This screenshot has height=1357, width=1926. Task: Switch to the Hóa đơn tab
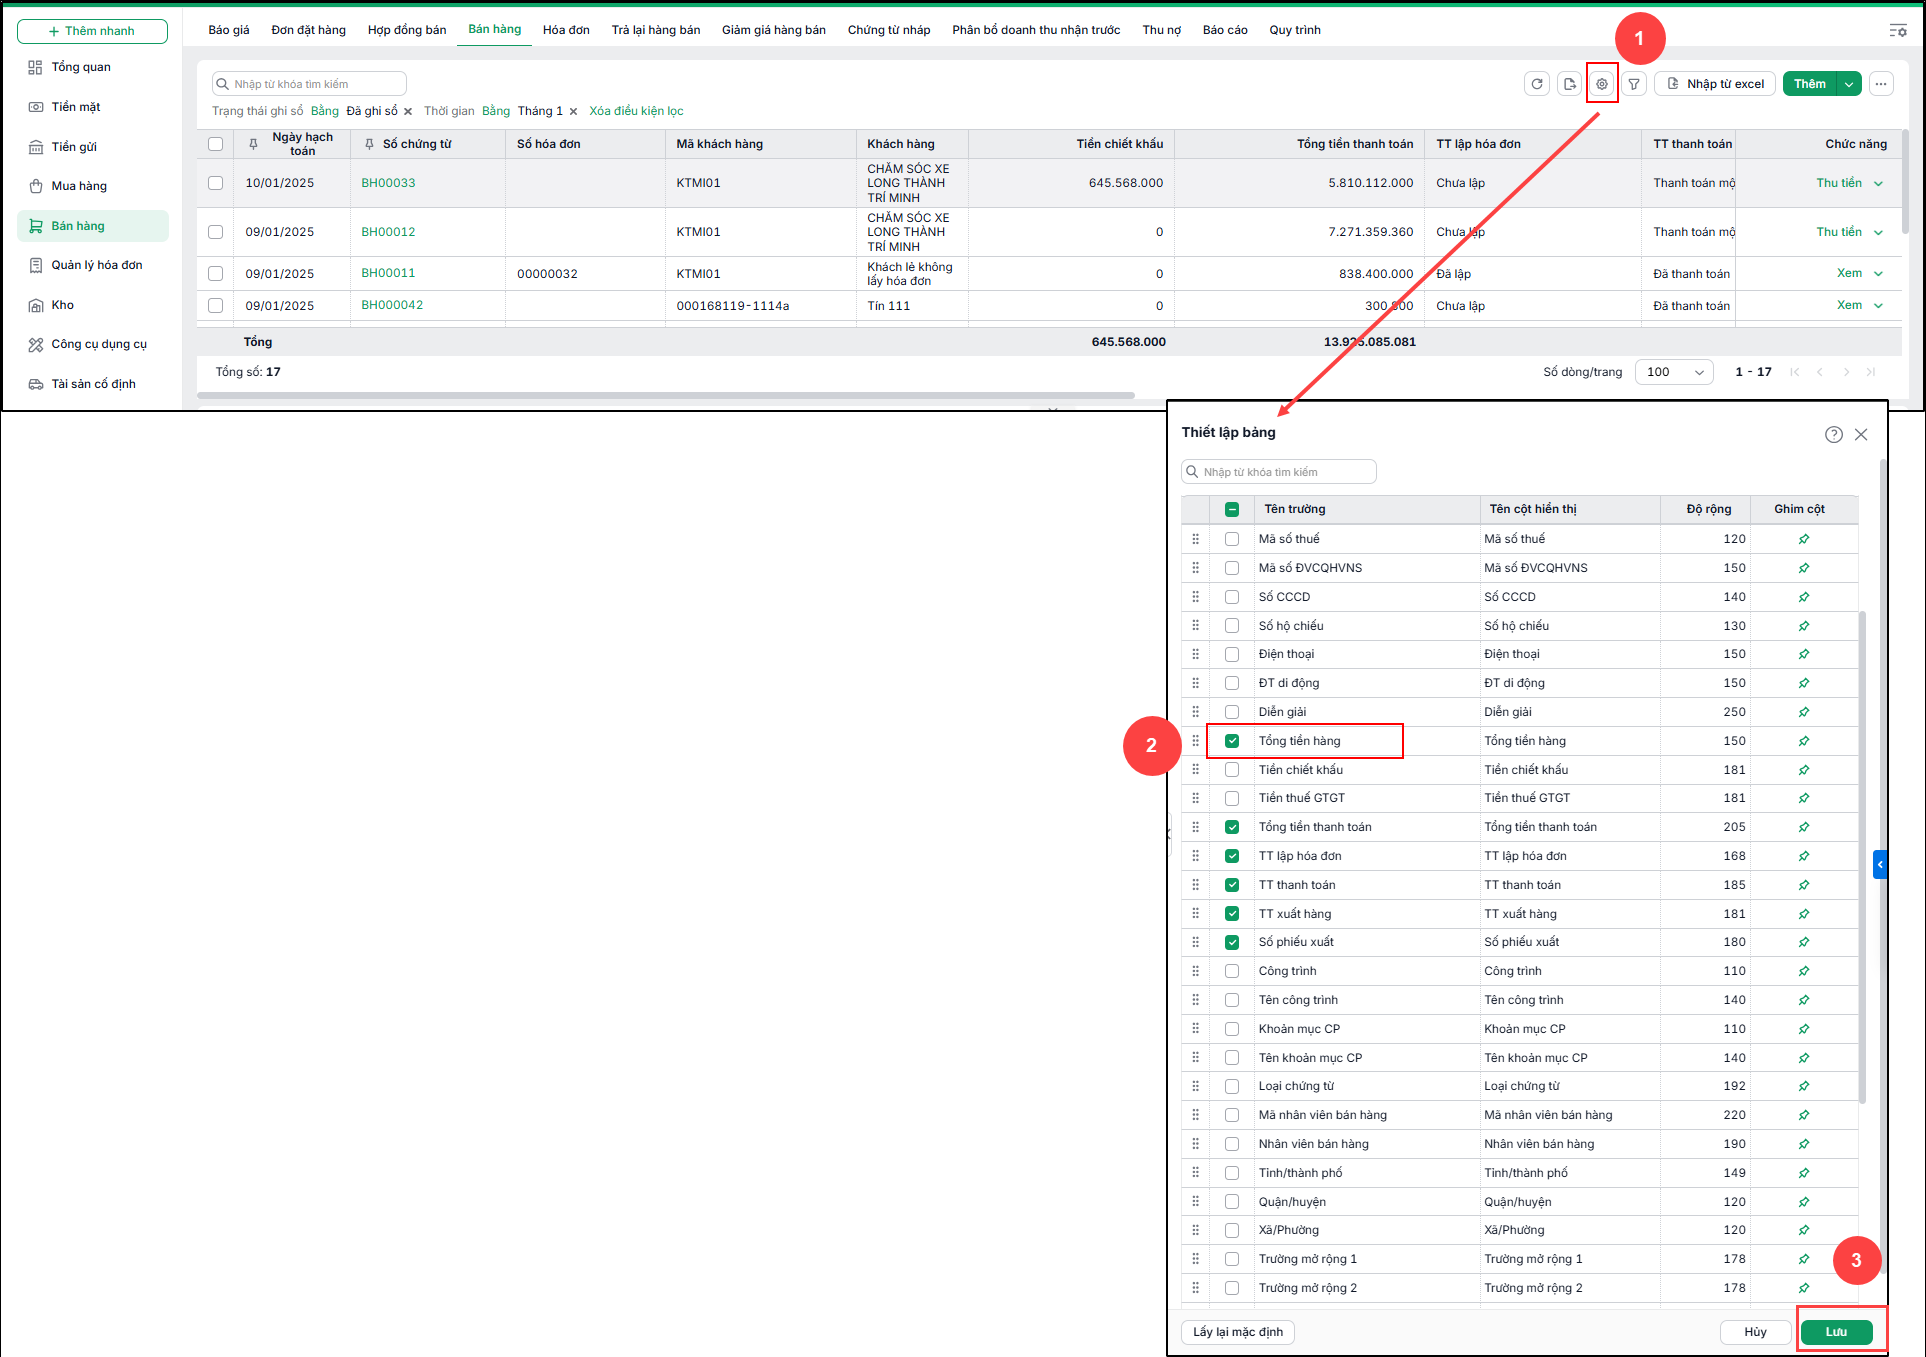[566, 30]
